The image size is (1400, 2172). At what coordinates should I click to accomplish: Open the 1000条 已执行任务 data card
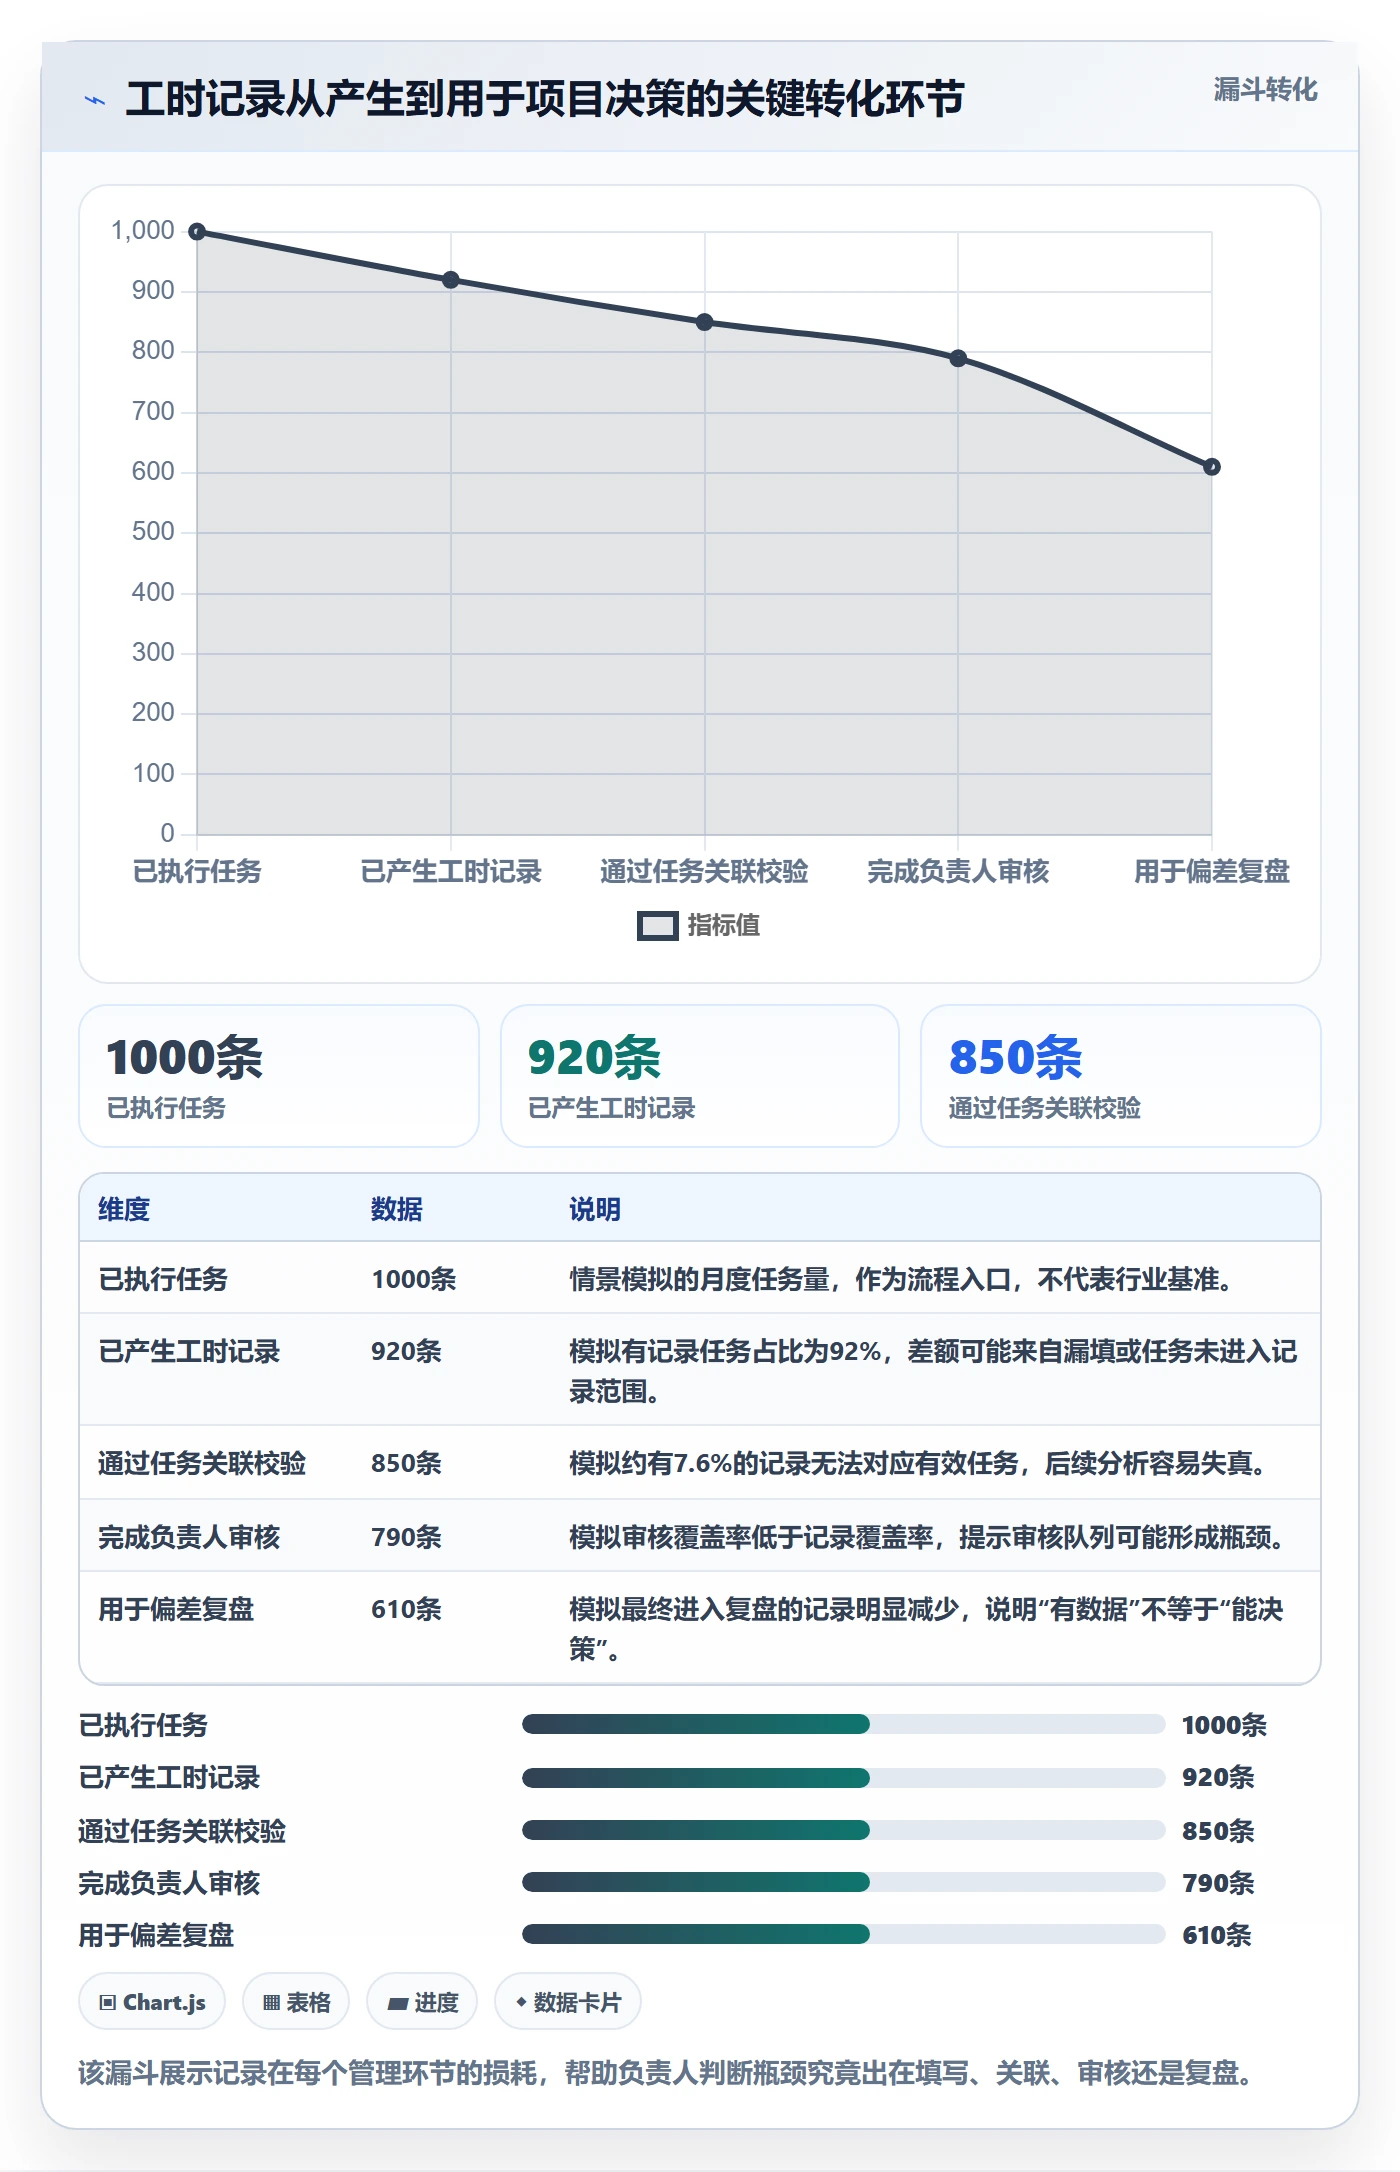279,1076
